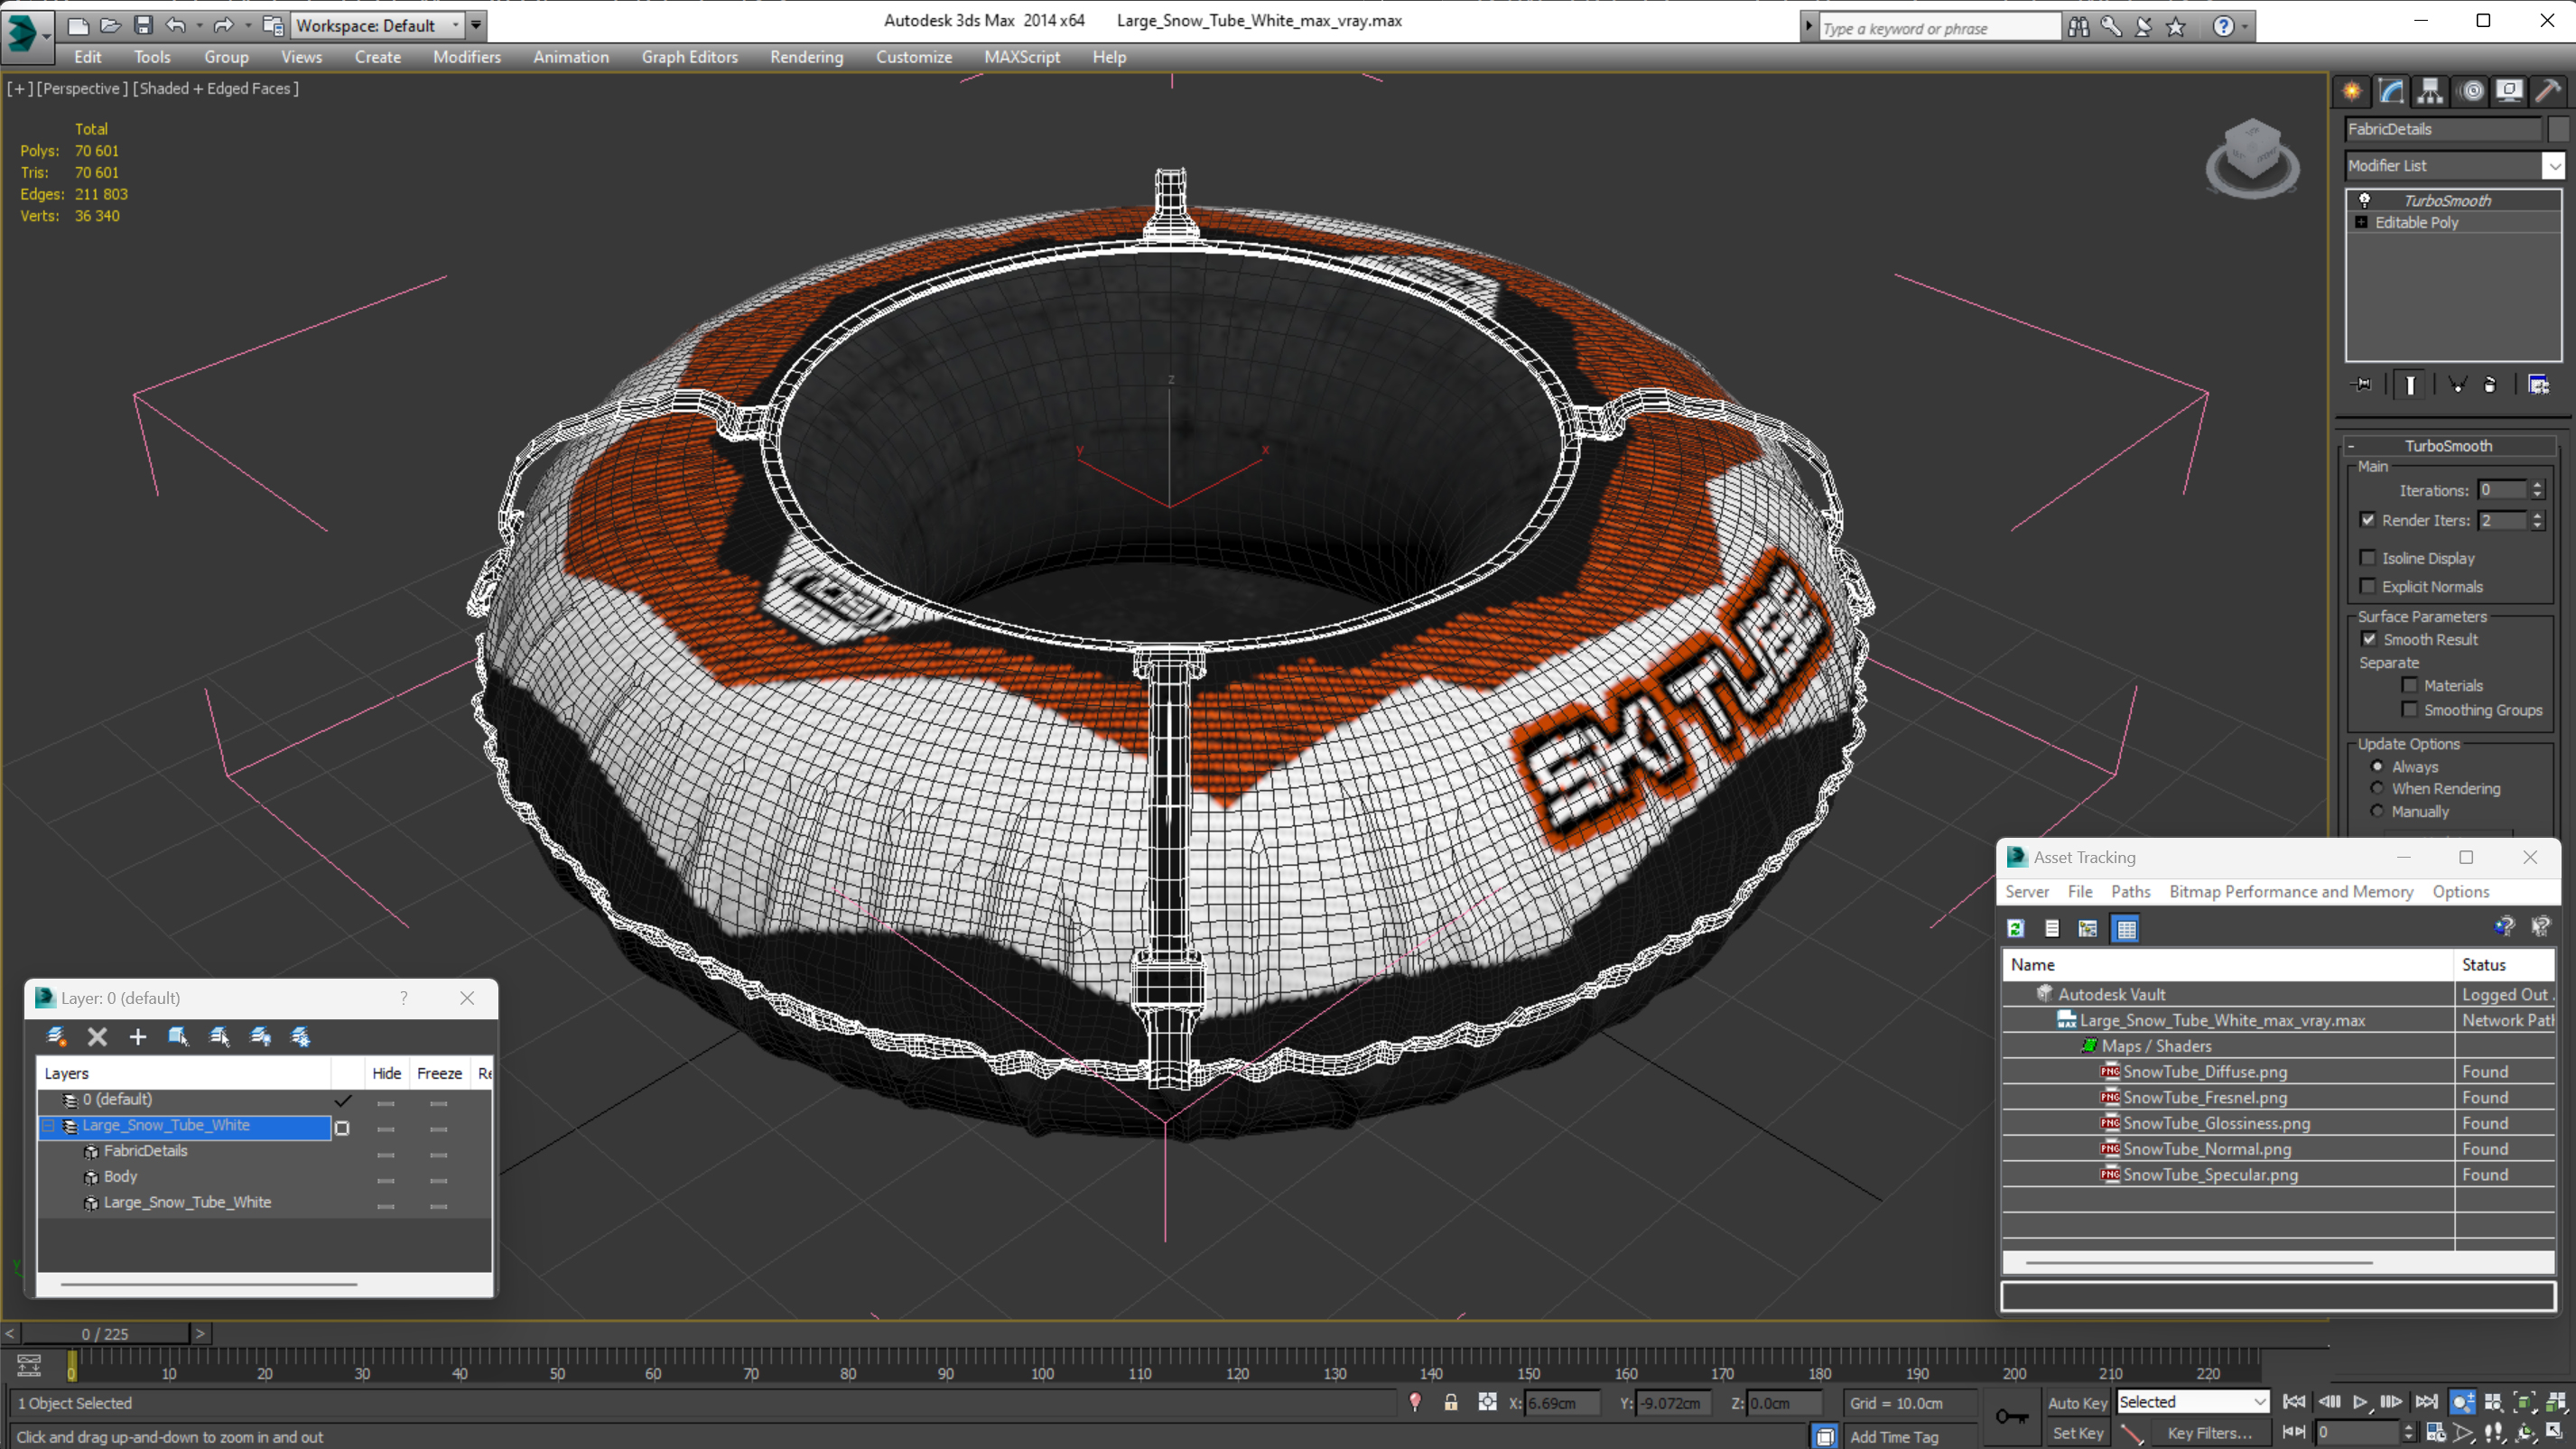Collapse the TurboSmooth rollout
This screenshot has height=1449, width=2576.
2351,446
